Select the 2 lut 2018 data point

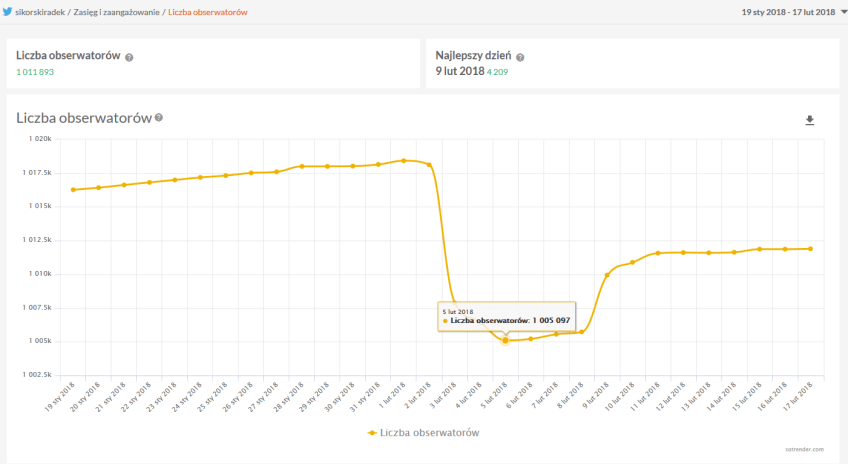[429, 164]
